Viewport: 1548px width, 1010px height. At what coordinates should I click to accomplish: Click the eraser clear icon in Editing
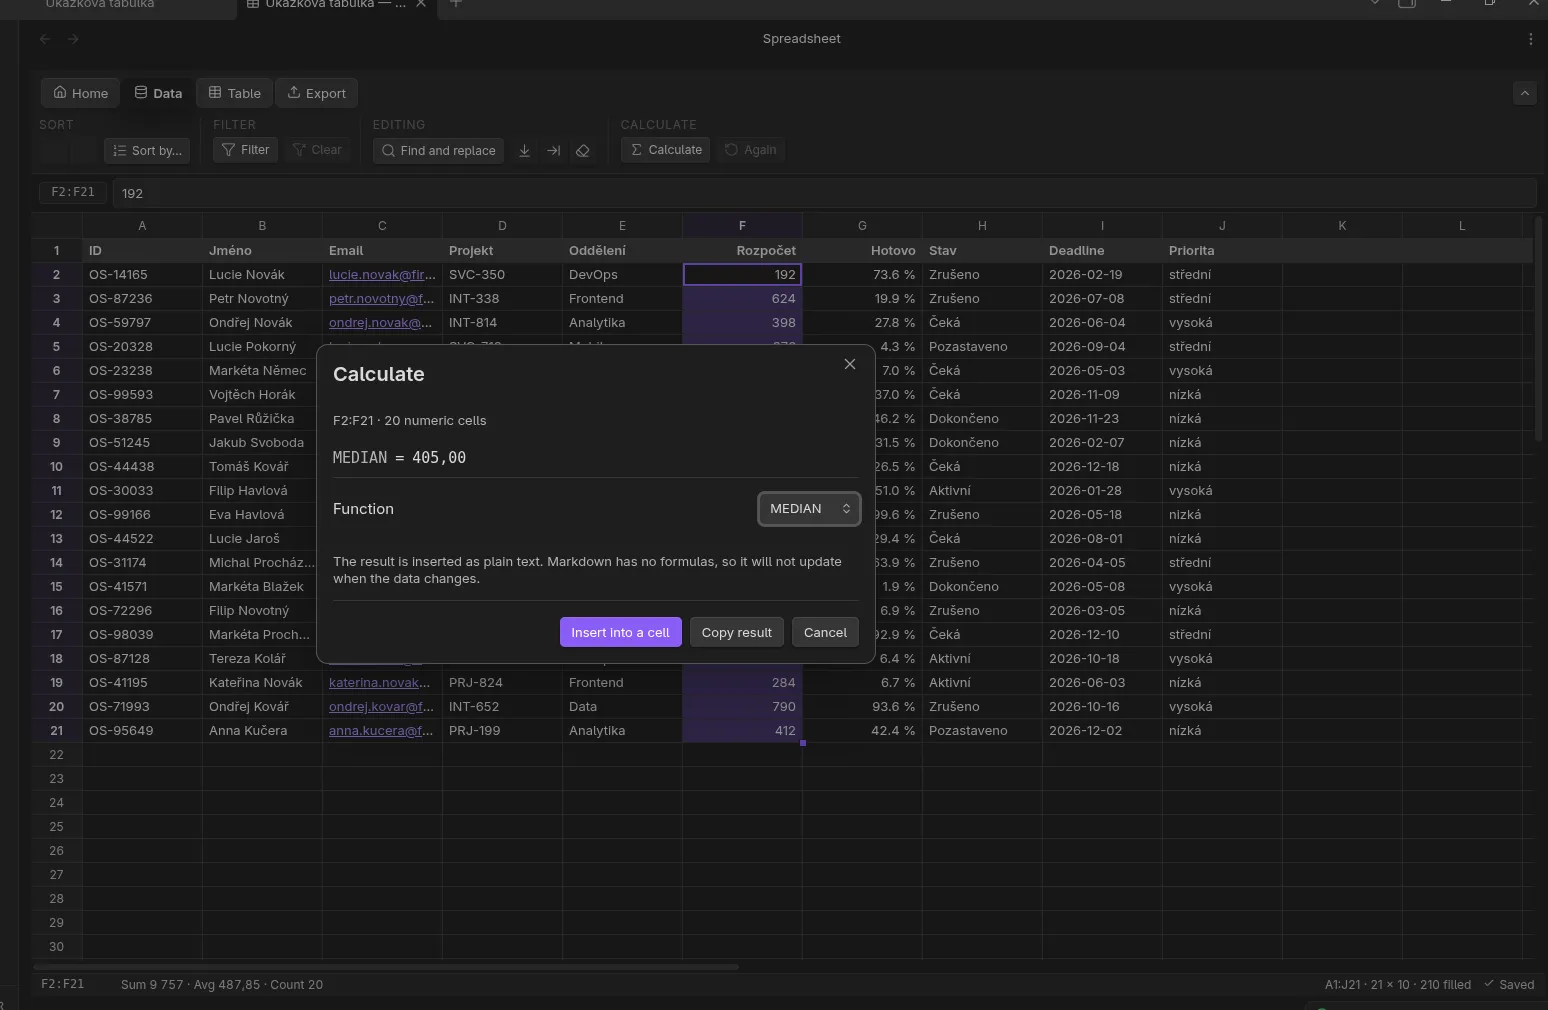583,150
